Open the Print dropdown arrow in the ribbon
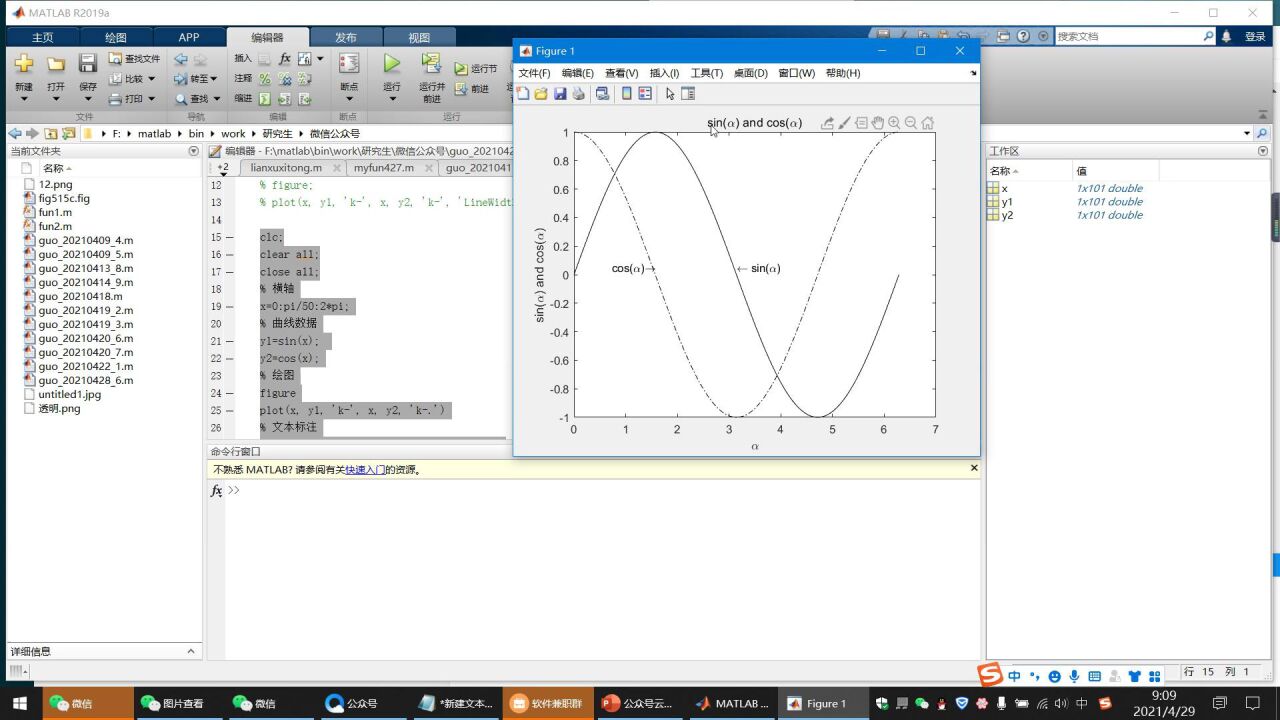Image resolution: width=1280 pixels, height=720 pixels. point(152,99)
